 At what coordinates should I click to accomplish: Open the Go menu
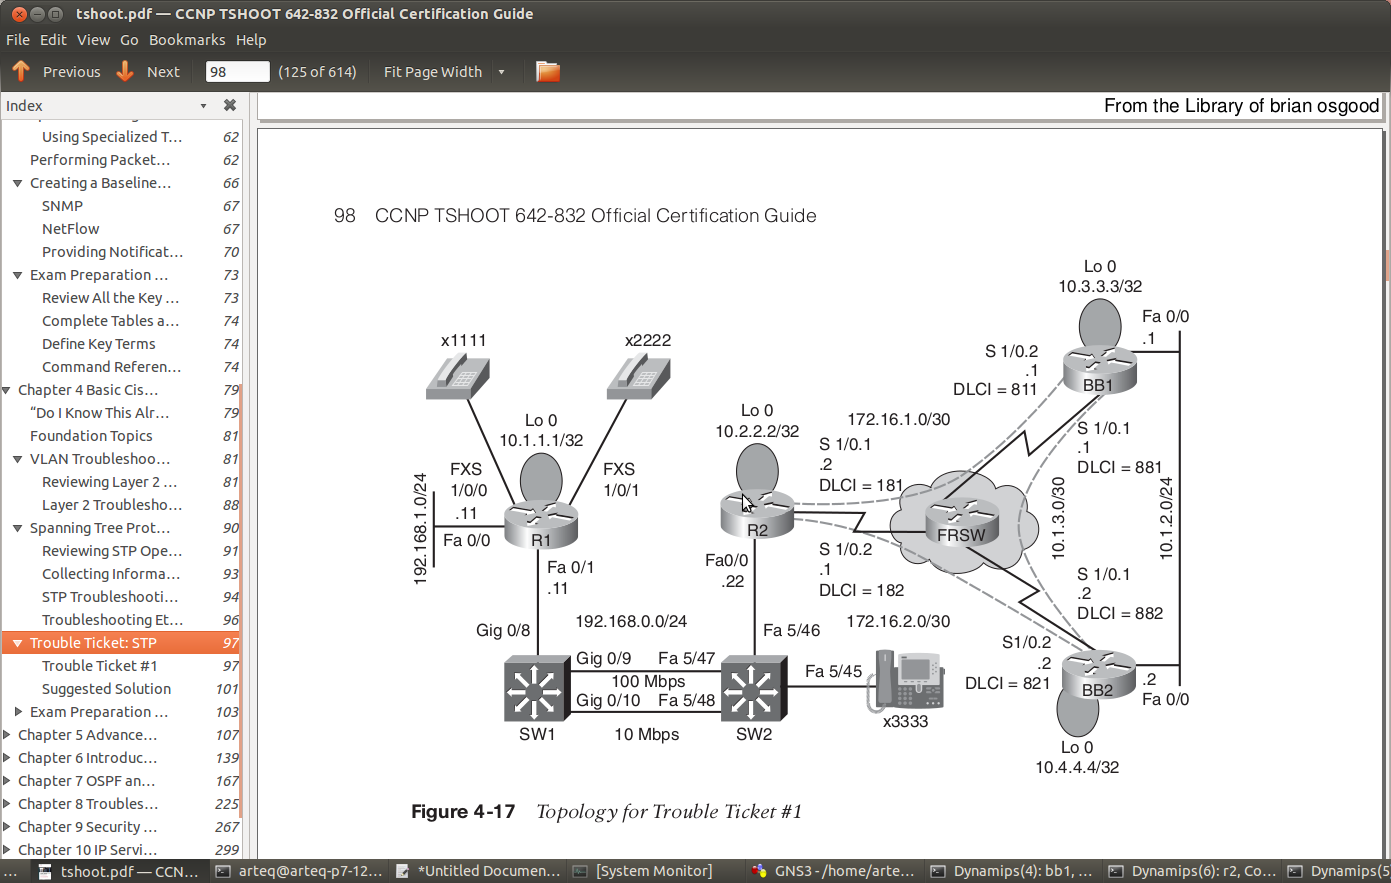click(x=129, y=40)
